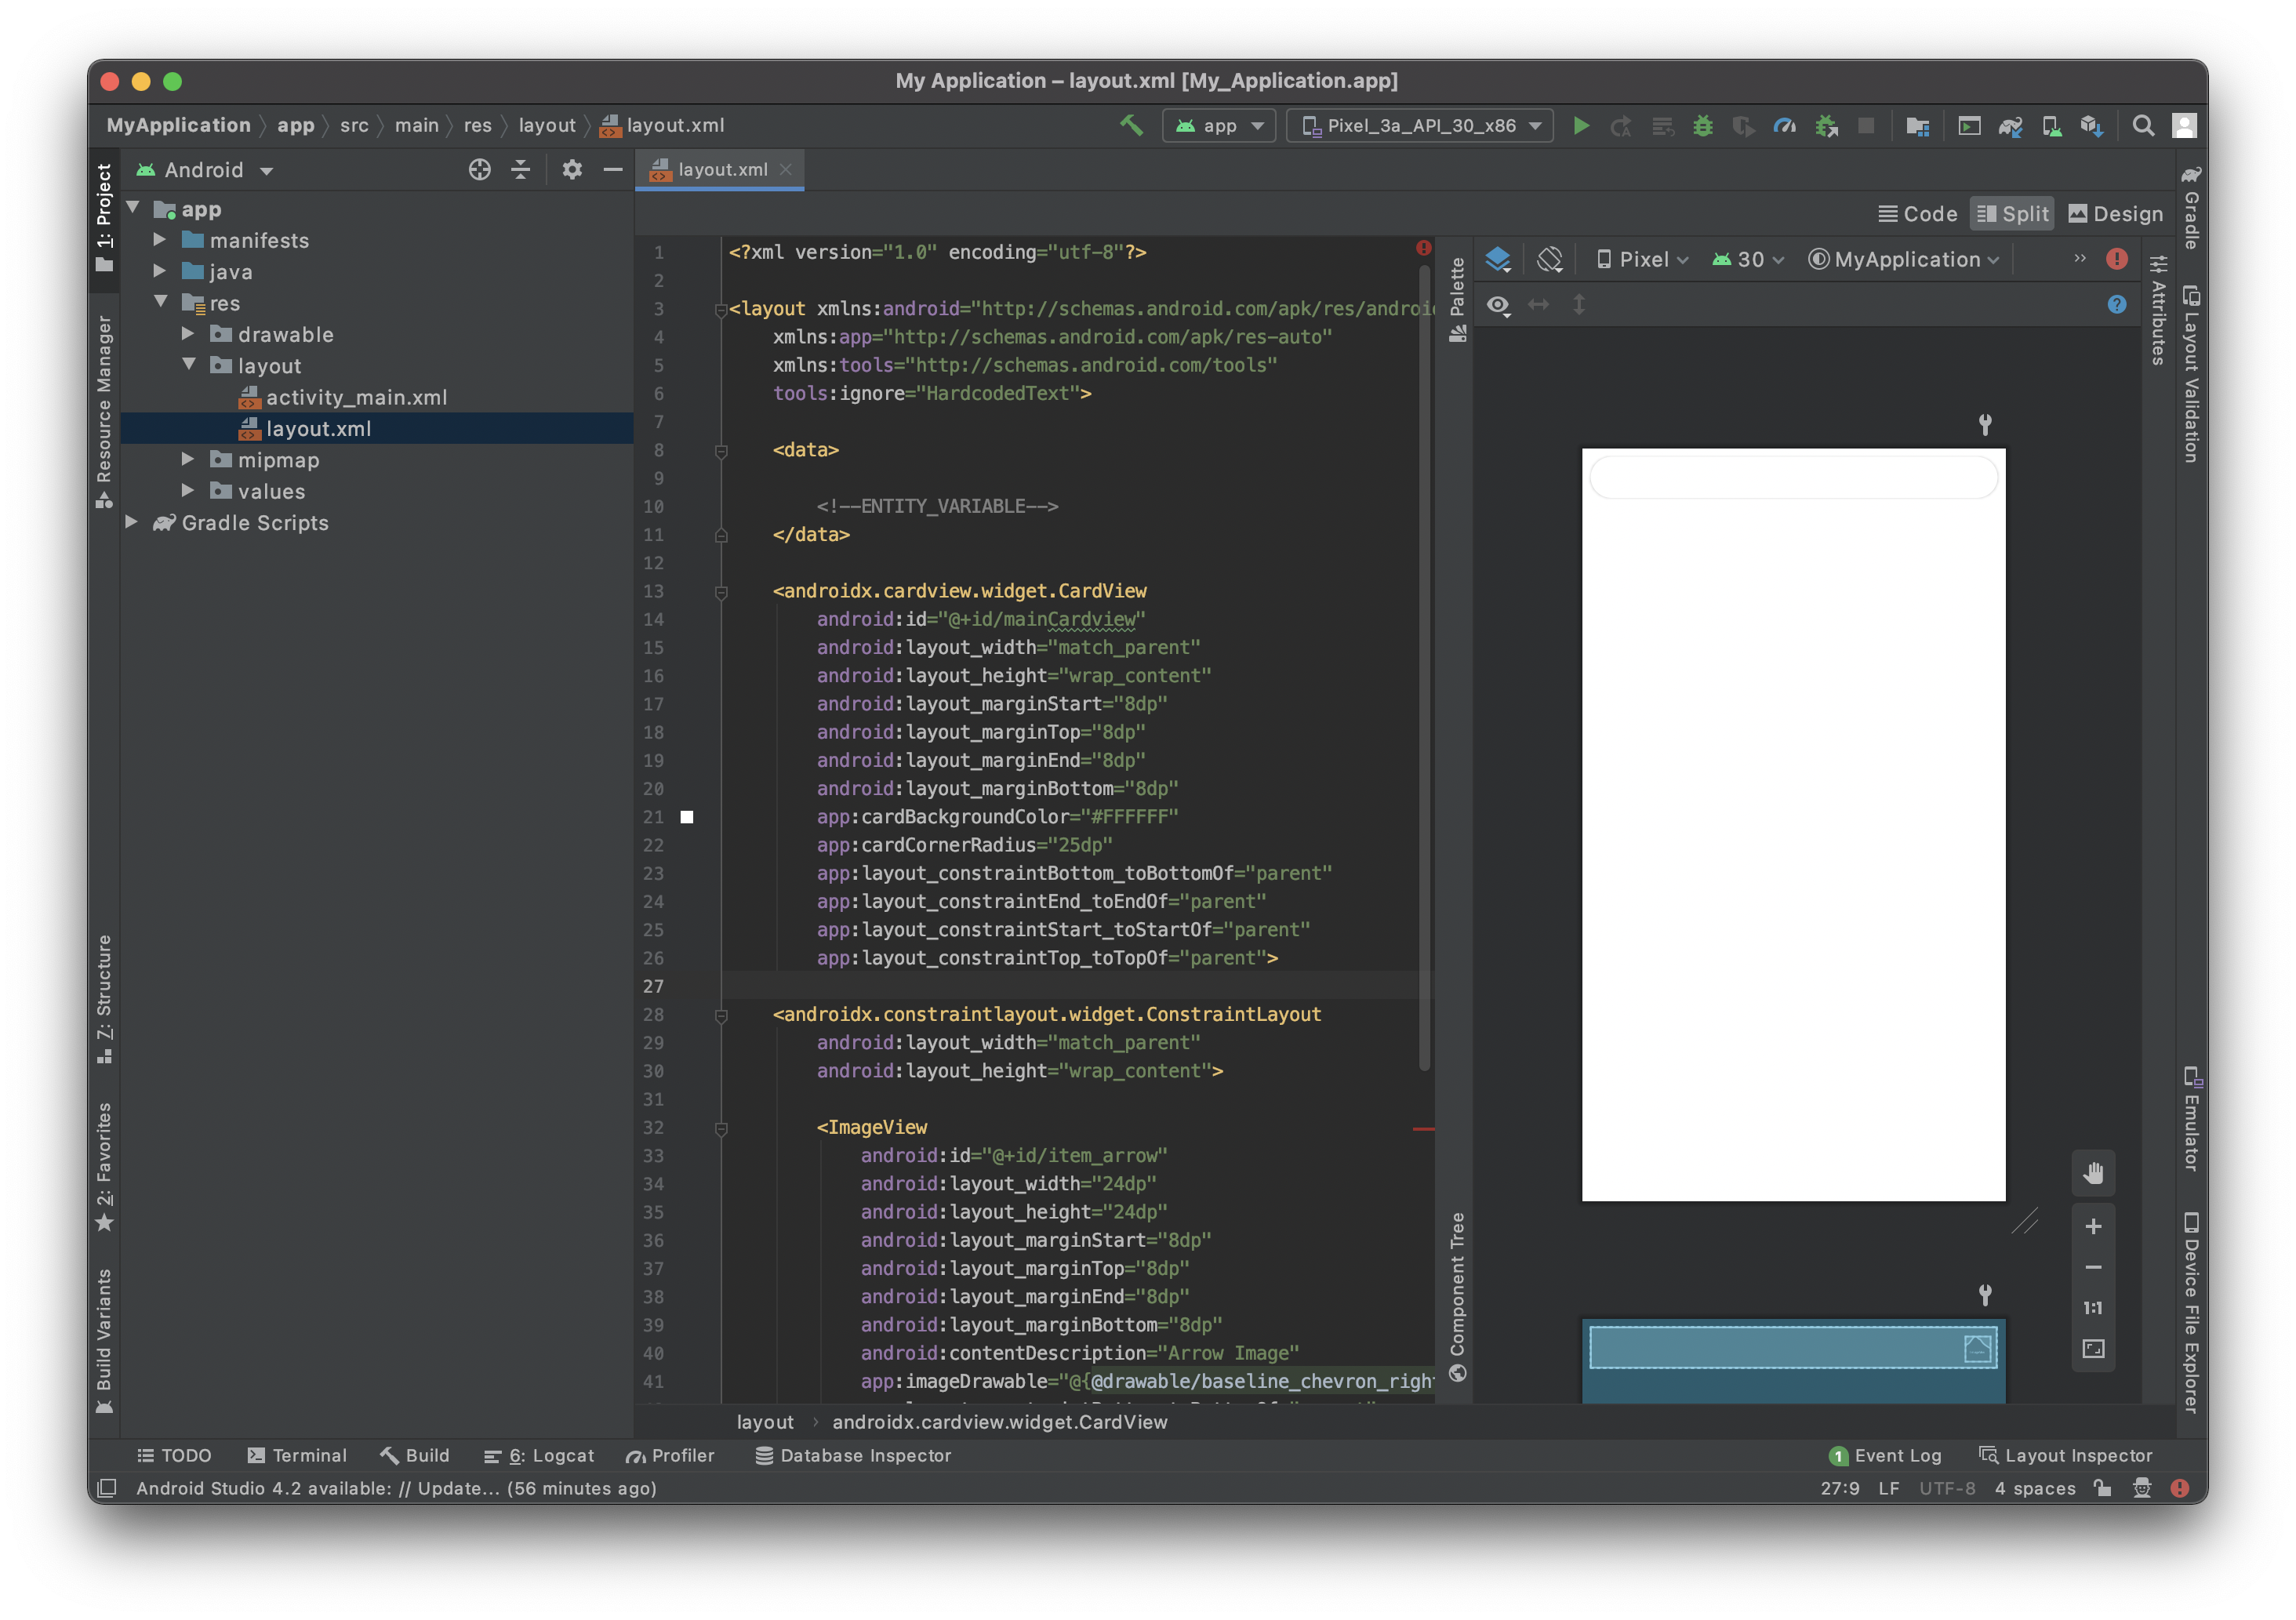Click white color swatch at line 21
Screen dimensions: 2296x1620
click(x=687, y=818)
